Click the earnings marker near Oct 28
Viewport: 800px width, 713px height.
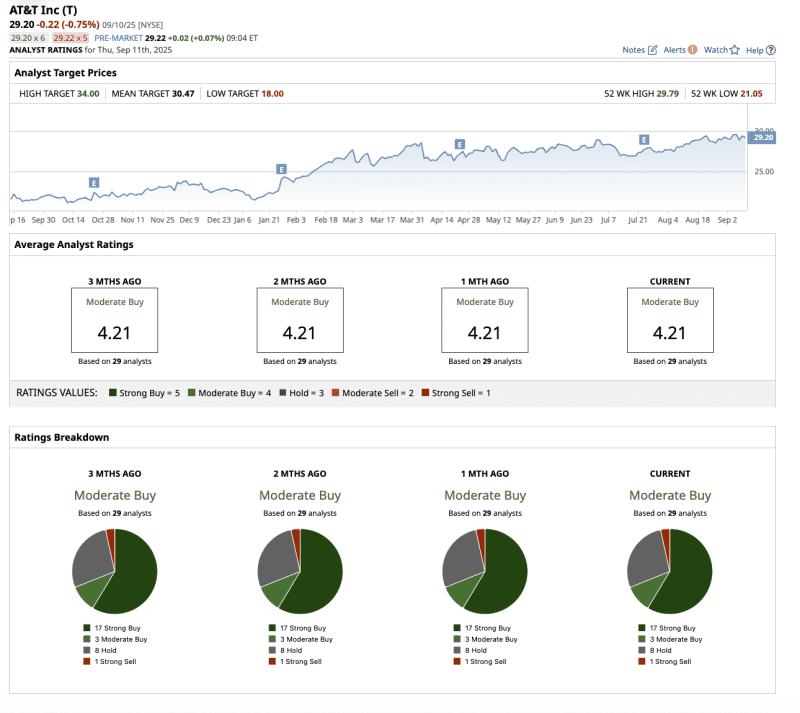point(94,183)
